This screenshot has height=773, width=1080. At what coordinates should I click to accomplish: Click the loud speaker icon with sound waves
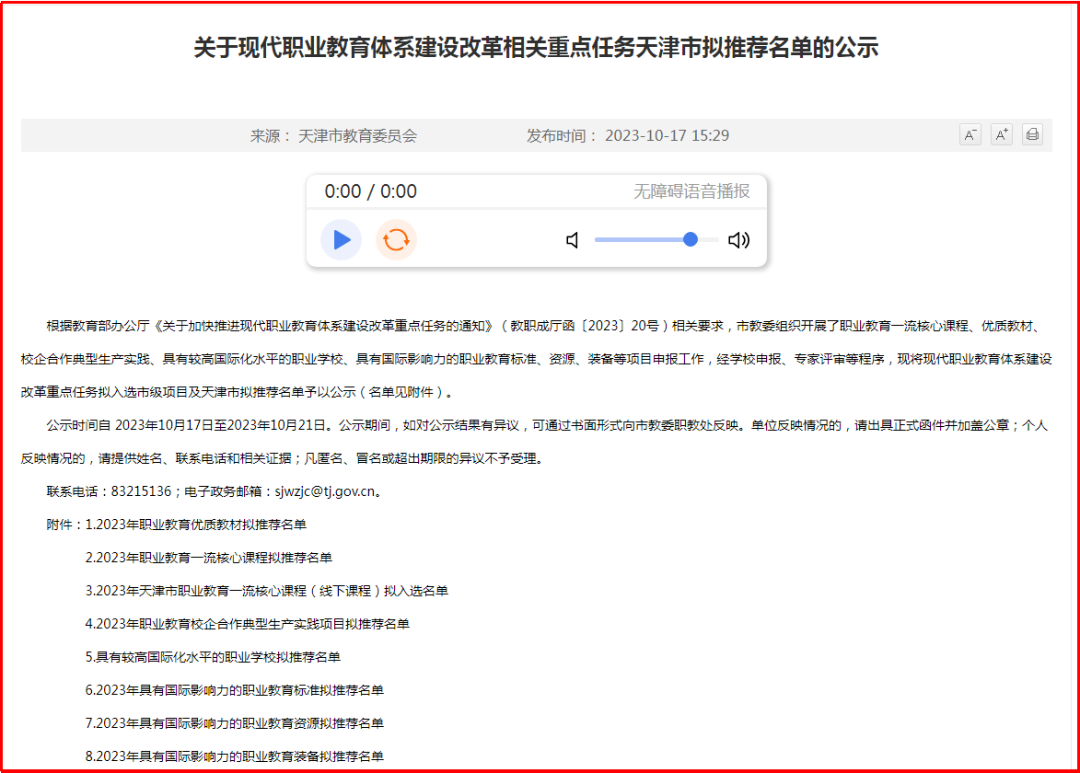point(739,240)
